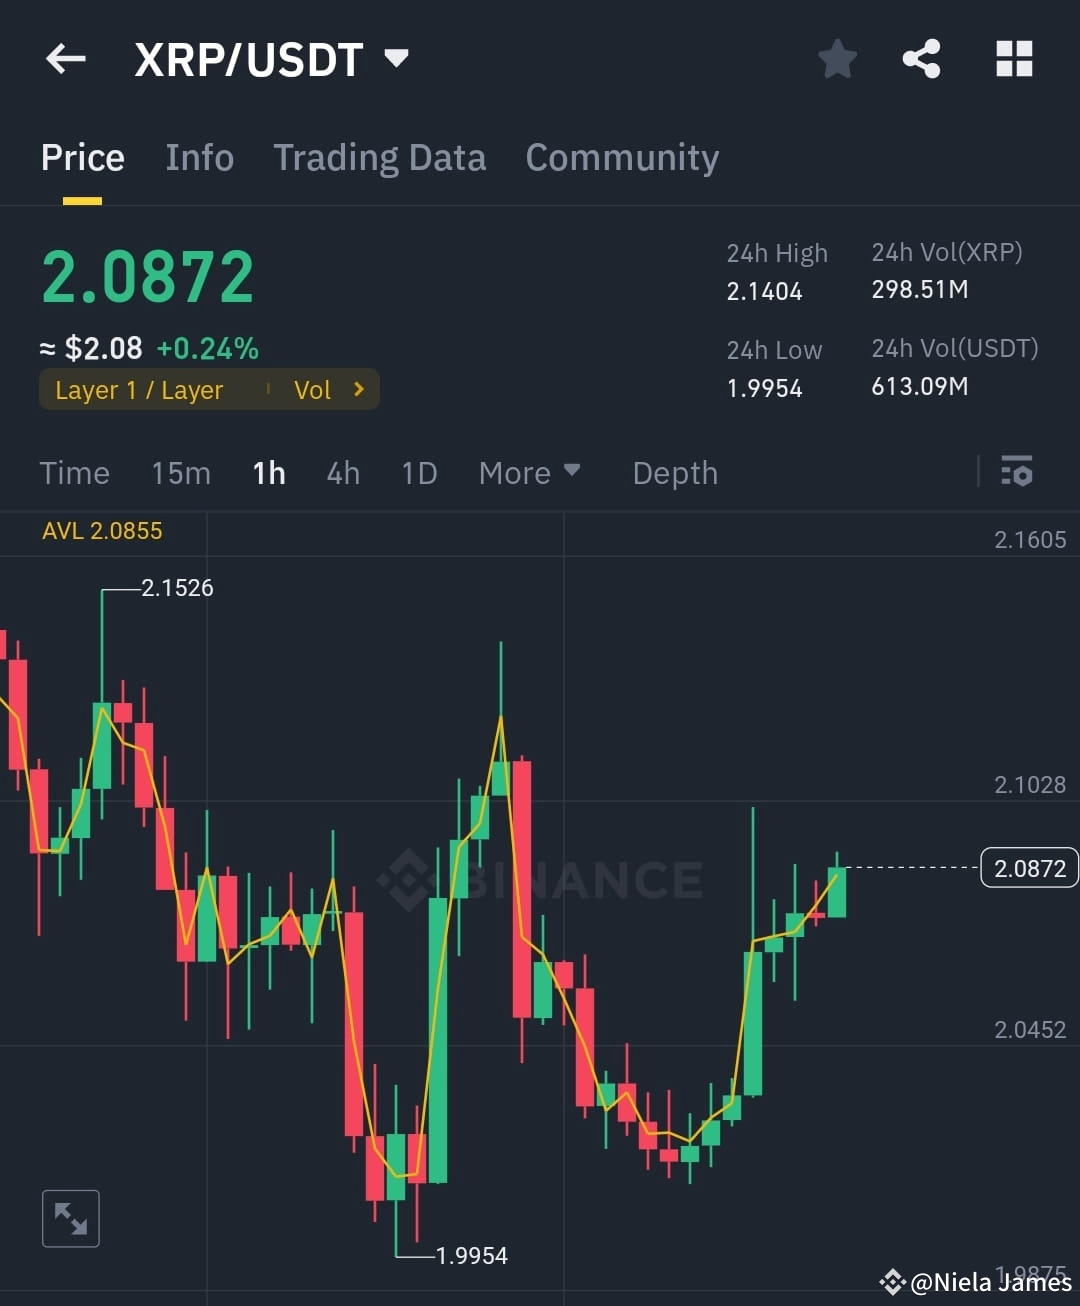Open the Trading Data tab

[379, 157]
